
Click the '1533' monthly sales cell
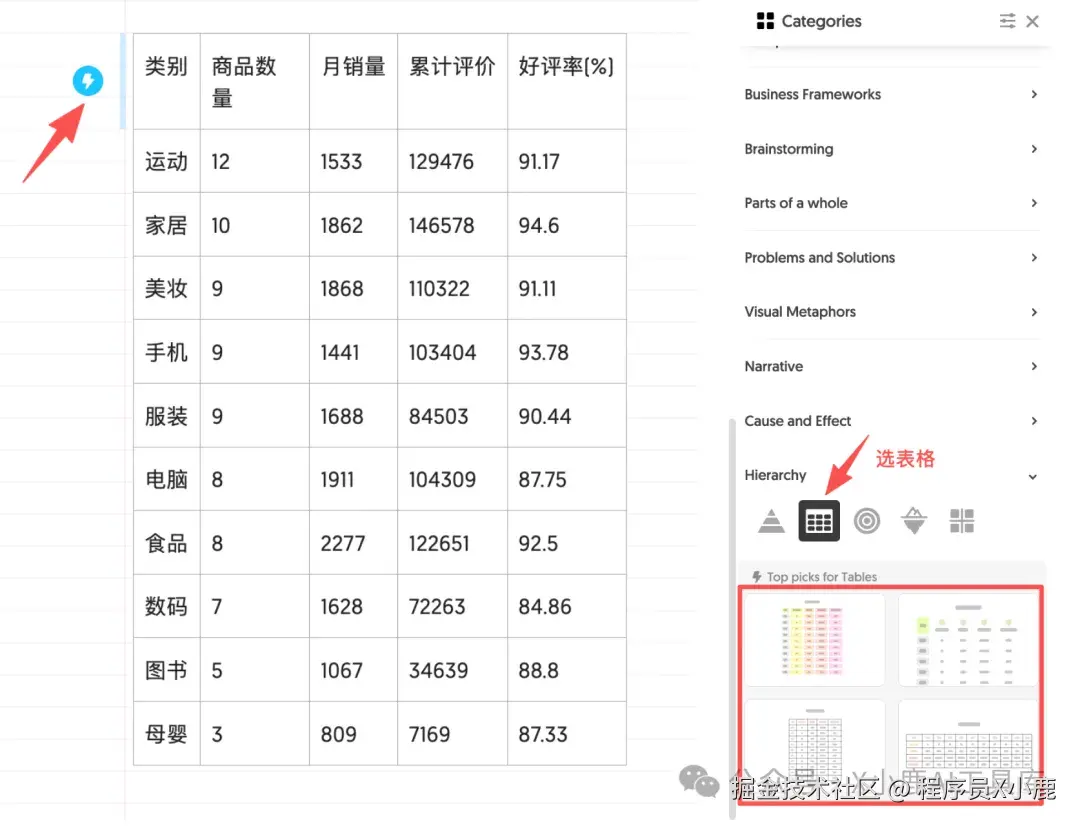pos(353,161)
